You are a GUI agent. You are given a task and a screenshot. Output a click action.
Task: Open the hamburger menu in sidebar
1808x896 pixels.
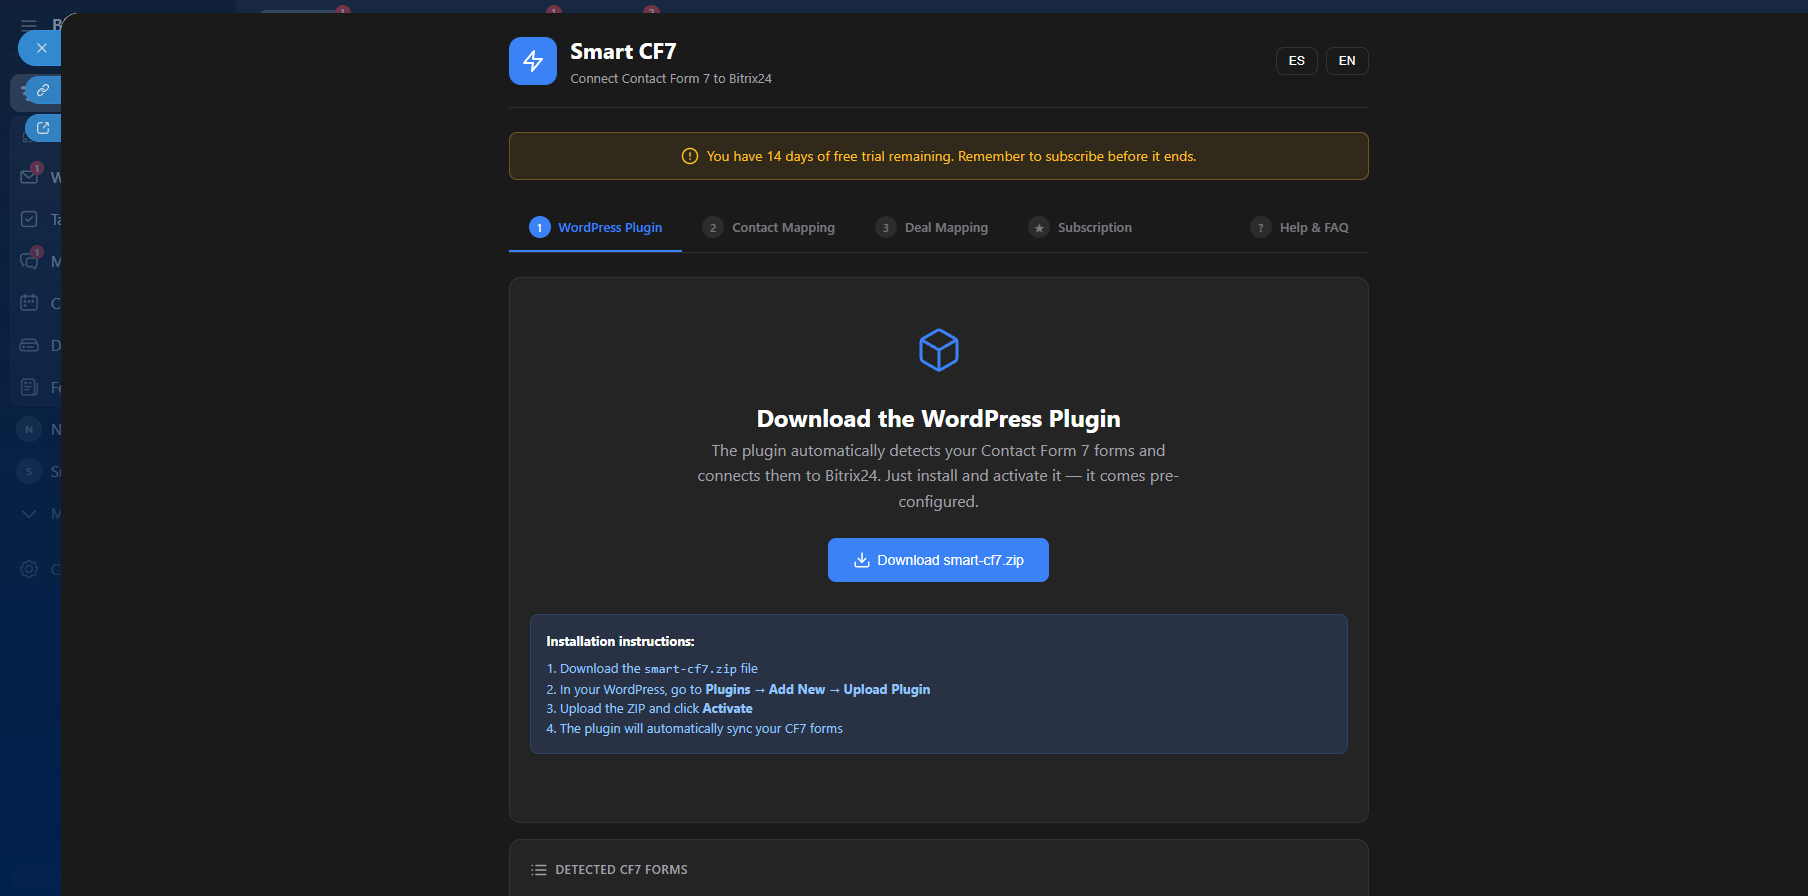(29, 25)
